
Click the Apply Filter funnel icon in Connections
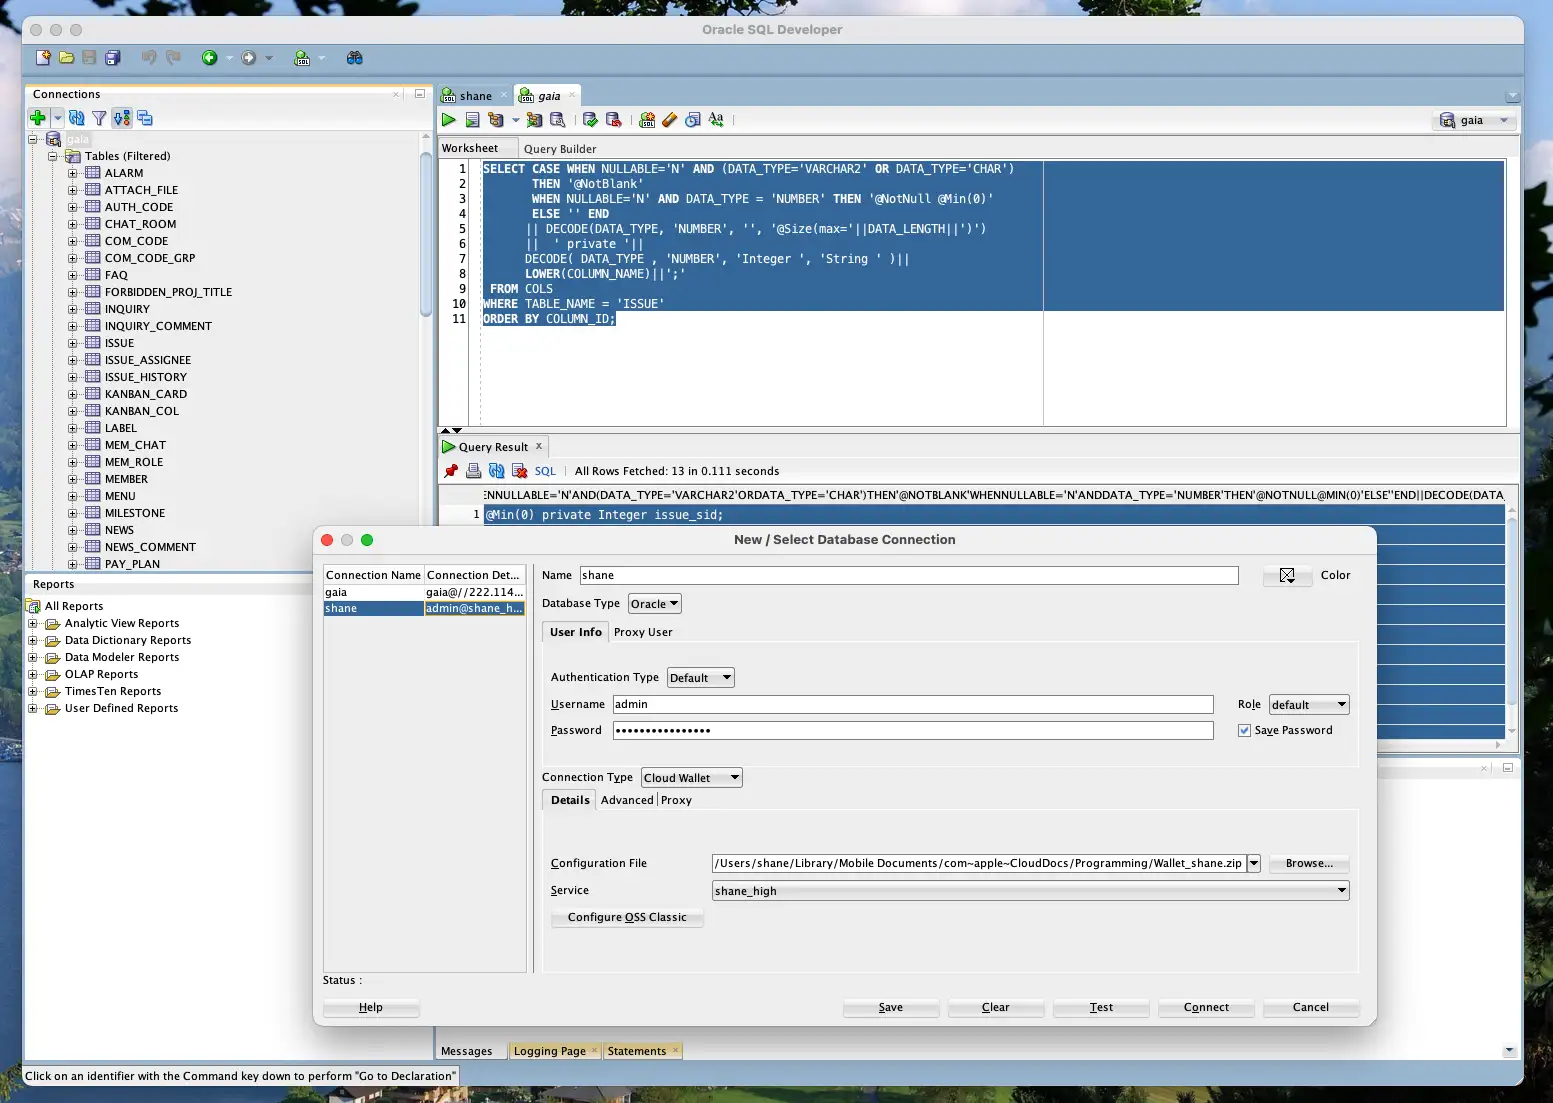click(x=99, y=118)
